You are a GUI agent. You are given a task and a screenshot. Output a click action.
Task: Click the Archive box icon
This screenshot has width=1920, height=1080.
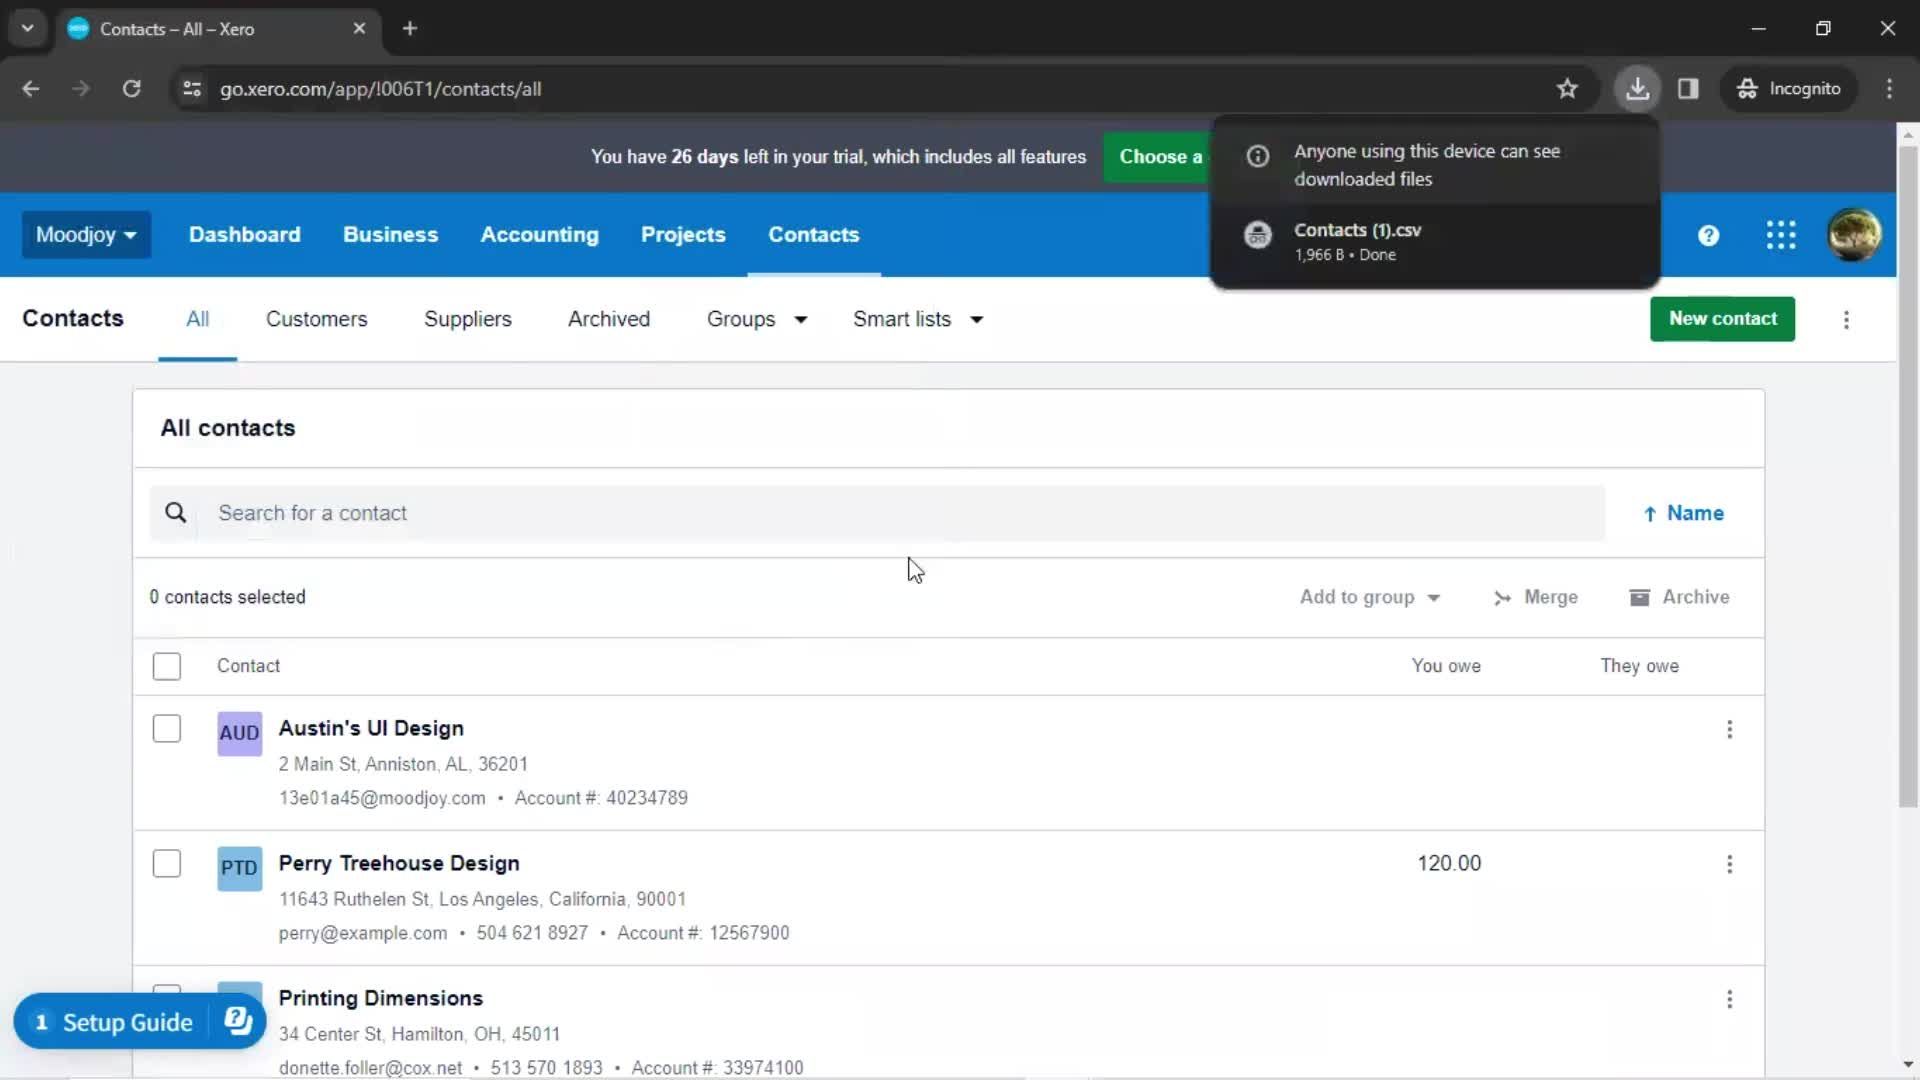[x=1639, y=598]
